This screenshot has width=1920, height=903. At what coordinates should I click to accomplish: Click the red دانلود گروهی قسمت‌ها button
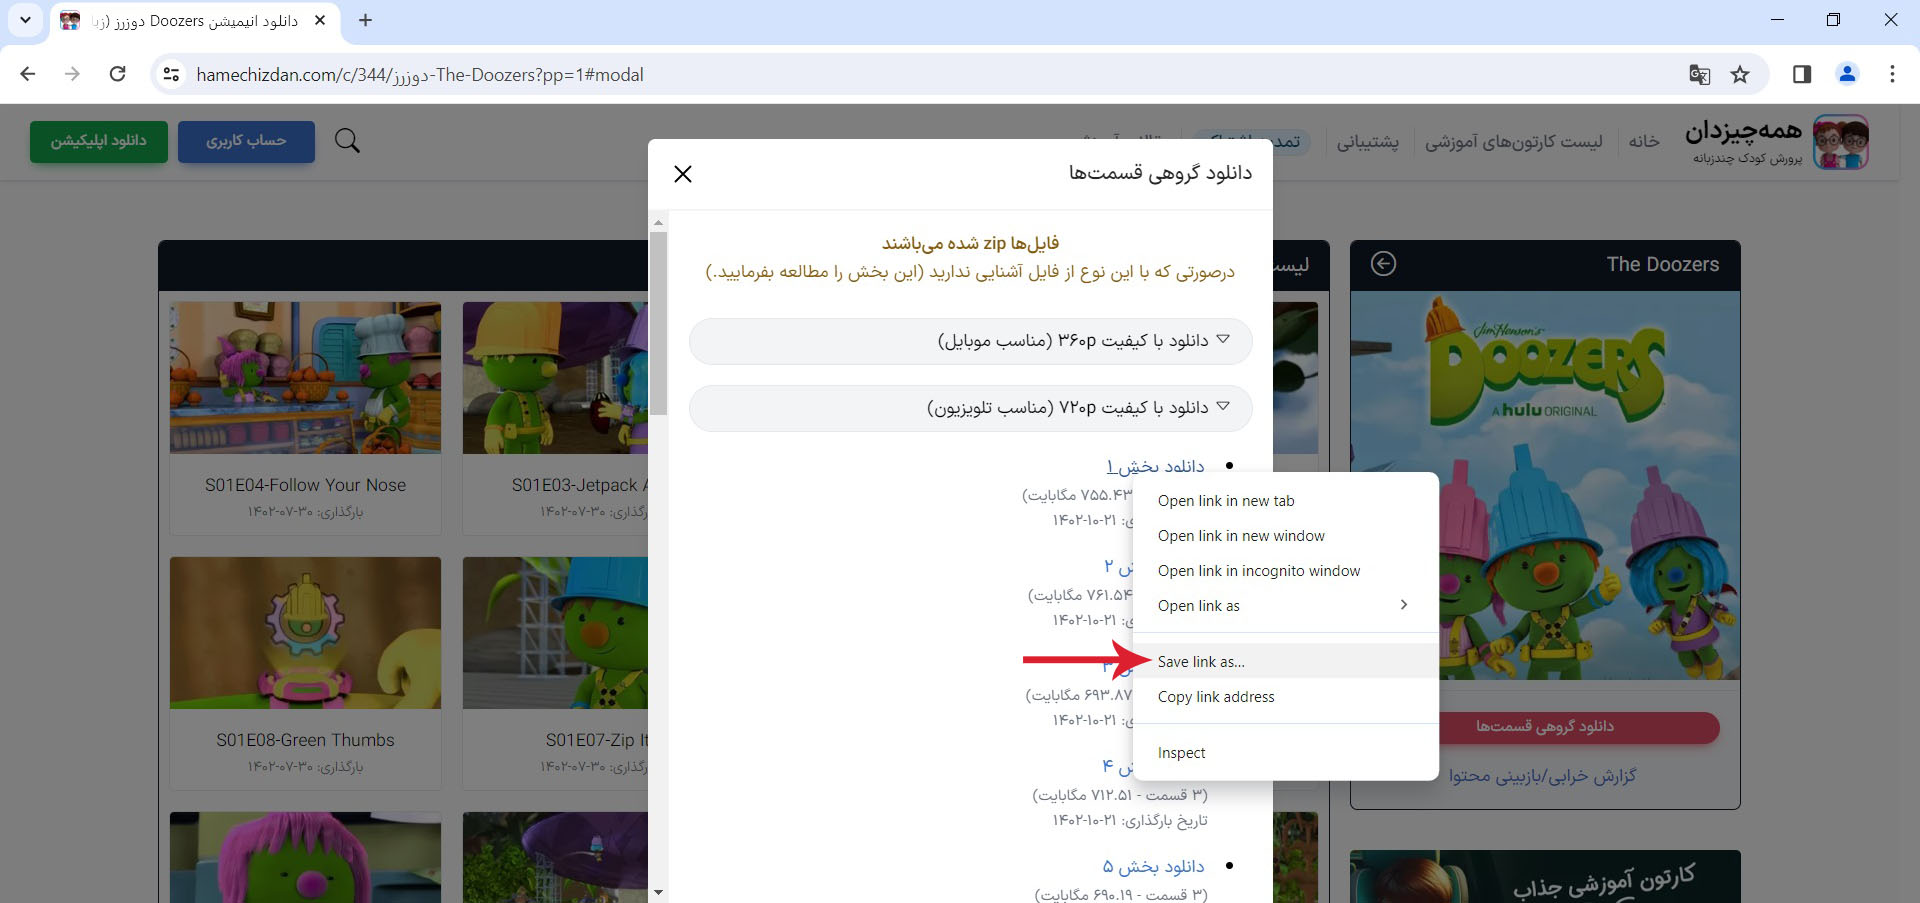(x=1545, y=727)
